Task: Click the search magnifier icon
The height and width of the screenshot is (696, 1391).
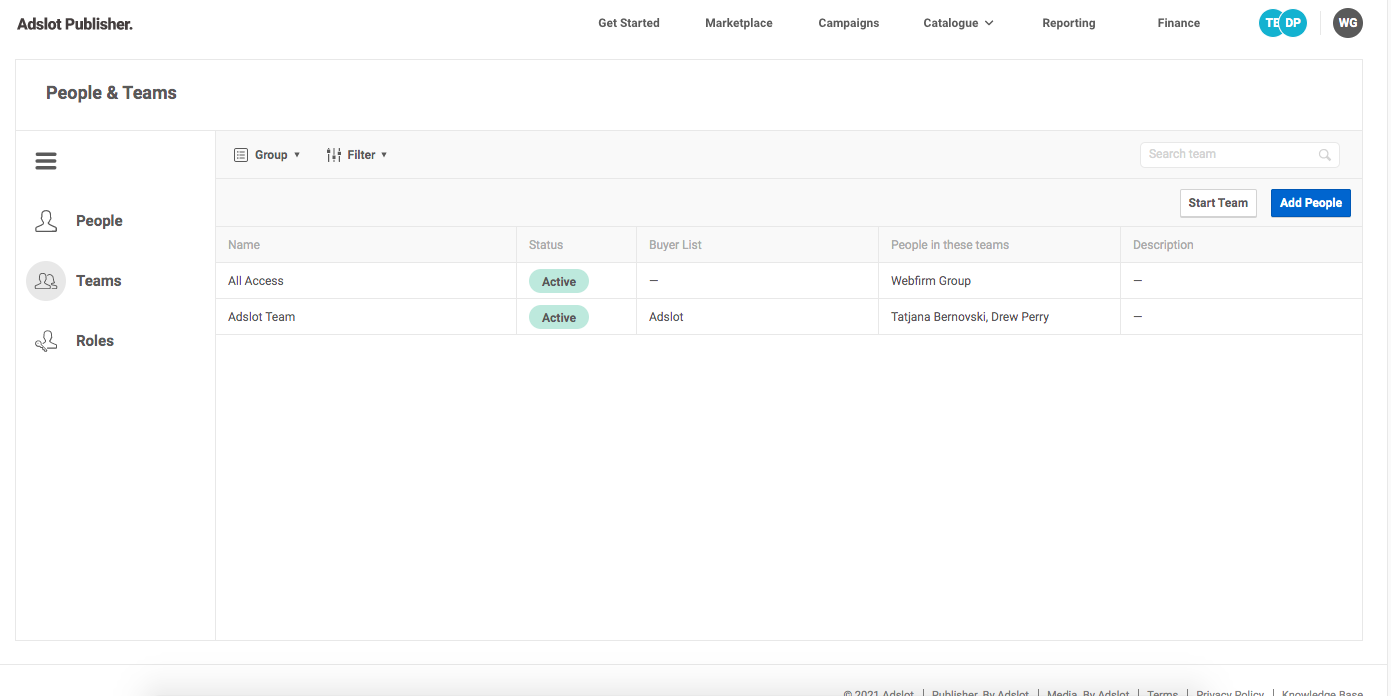Action: pyautogui.click(x=1325, y=155)
